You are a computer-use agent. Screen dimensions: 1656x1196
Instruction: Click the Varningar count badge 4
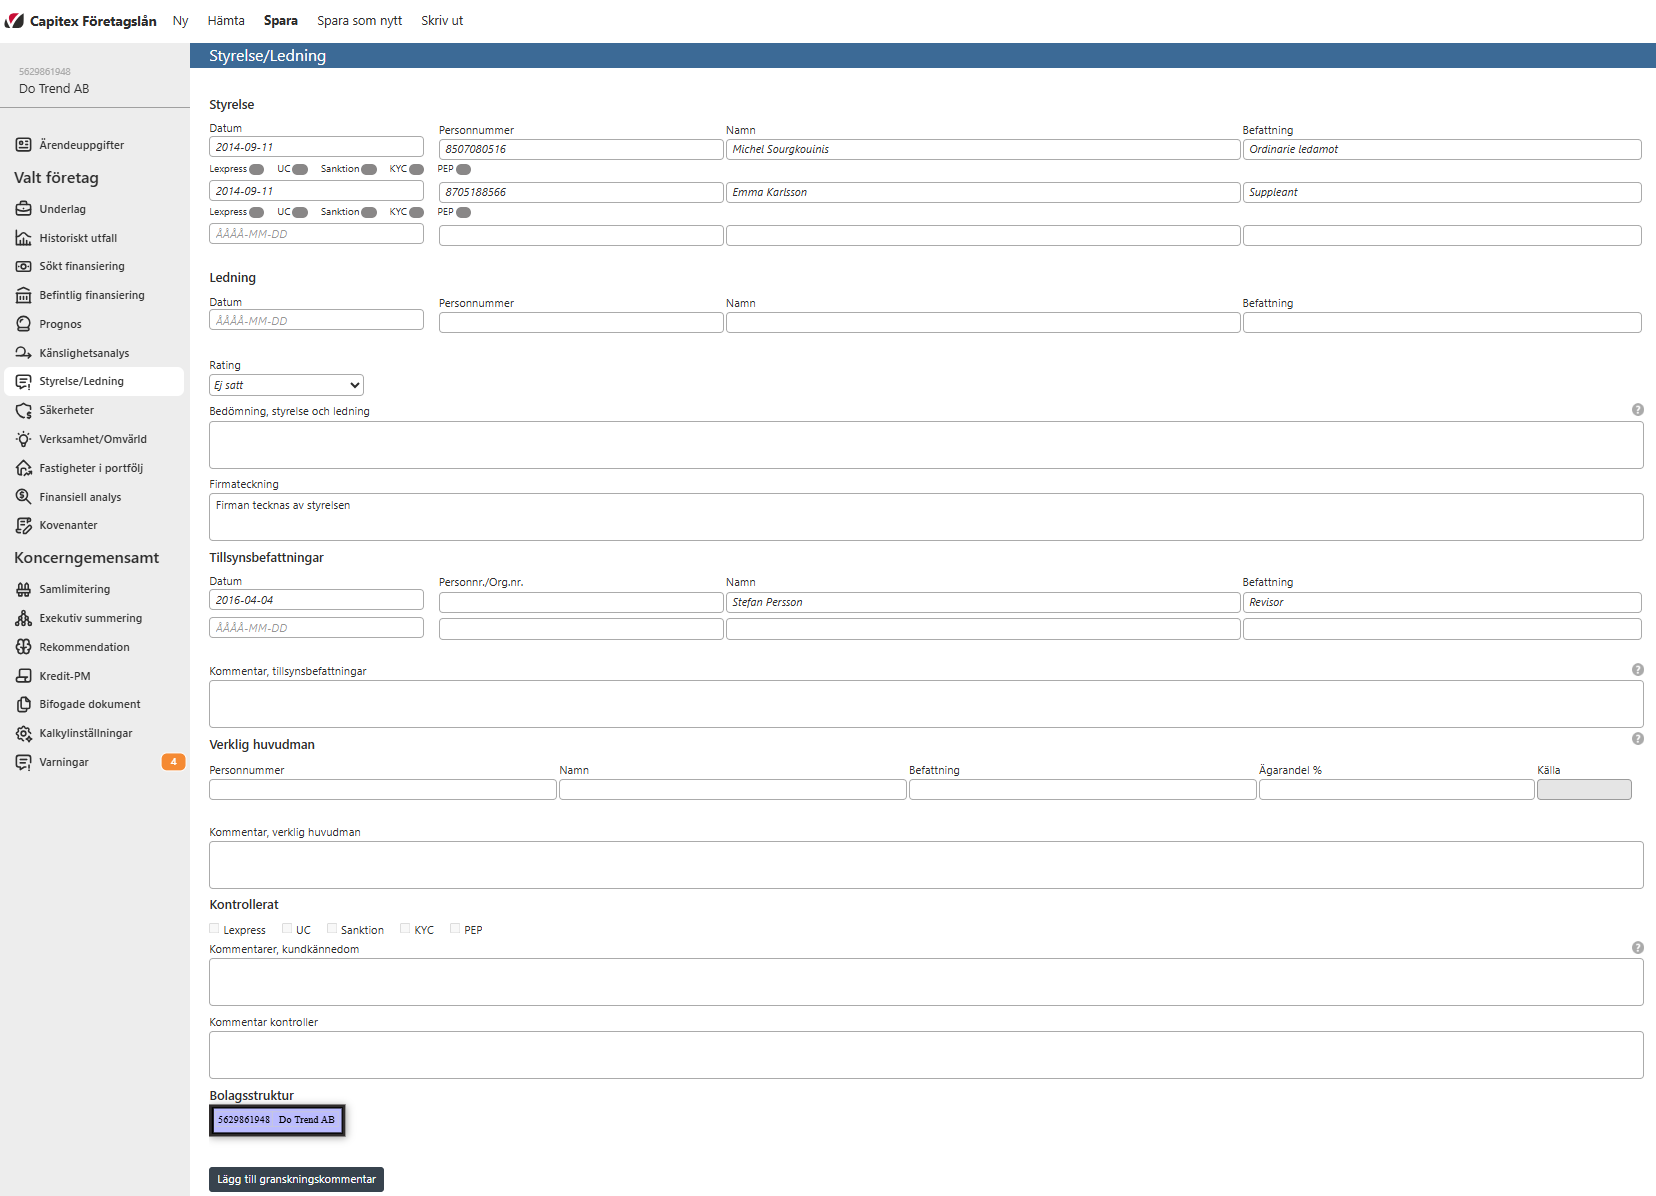(x=173, y=762)
